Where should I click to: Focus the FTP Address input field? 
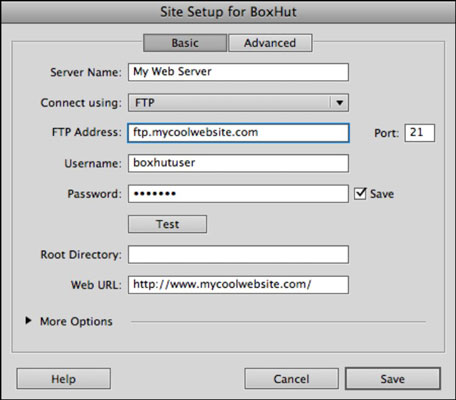238,133
